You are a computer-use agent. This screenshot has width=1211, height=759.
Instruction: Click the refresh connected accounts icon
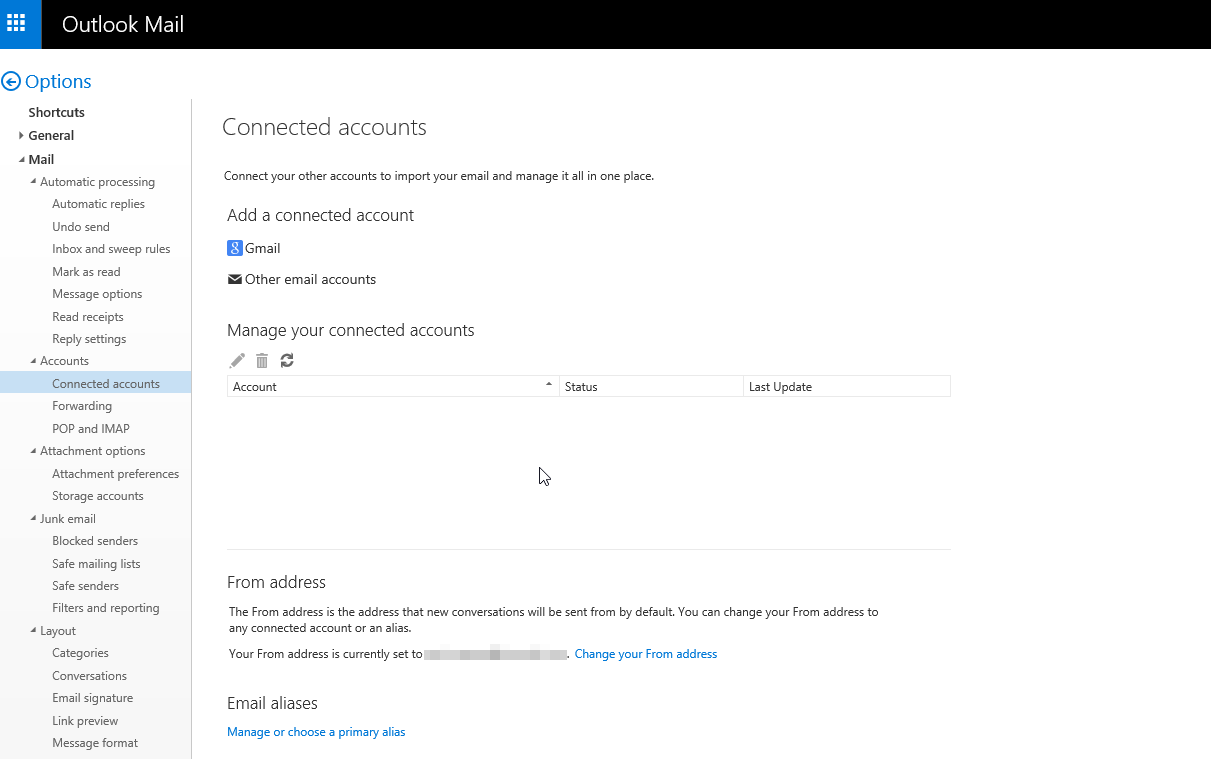pos(287,360)
